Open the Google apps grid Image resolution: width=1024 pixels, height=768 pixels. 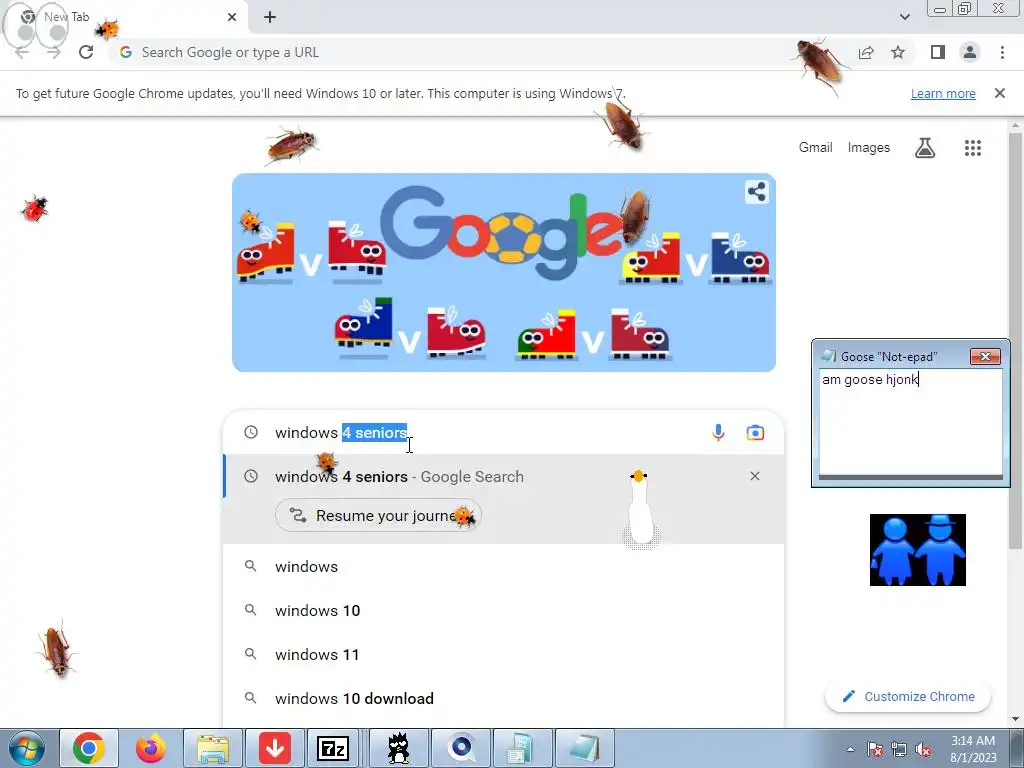(x=972, y=148)
